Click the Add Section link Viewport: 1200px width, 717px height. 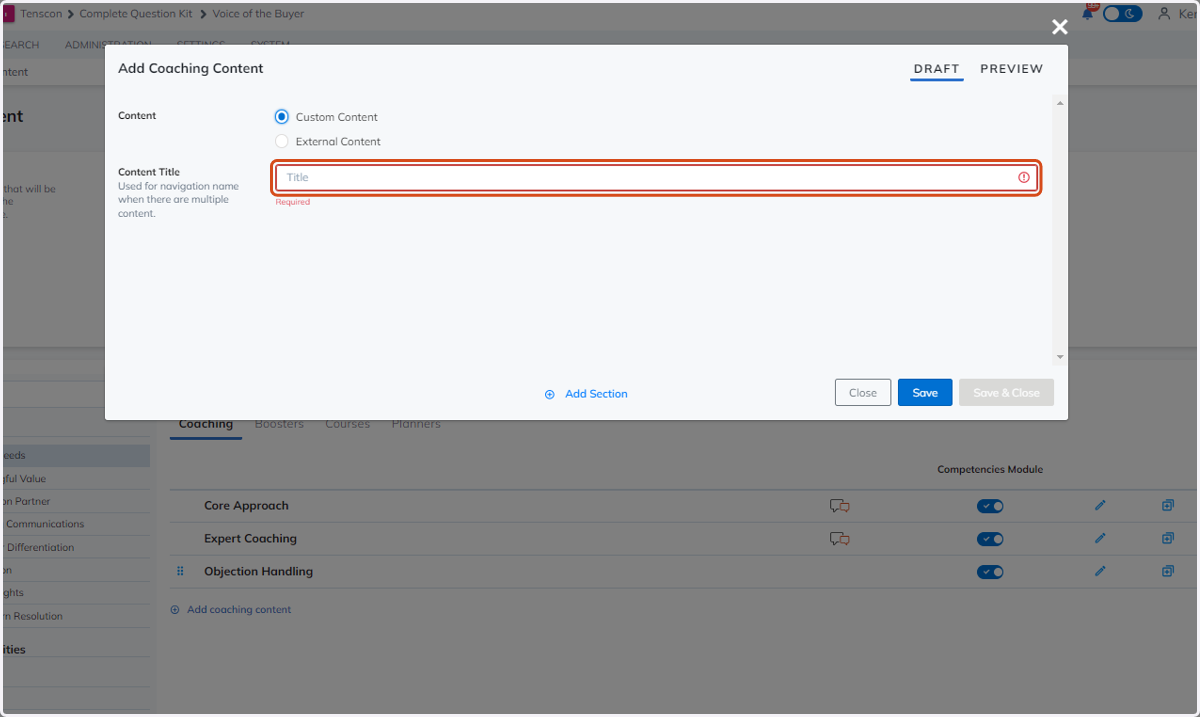point(596,394)
